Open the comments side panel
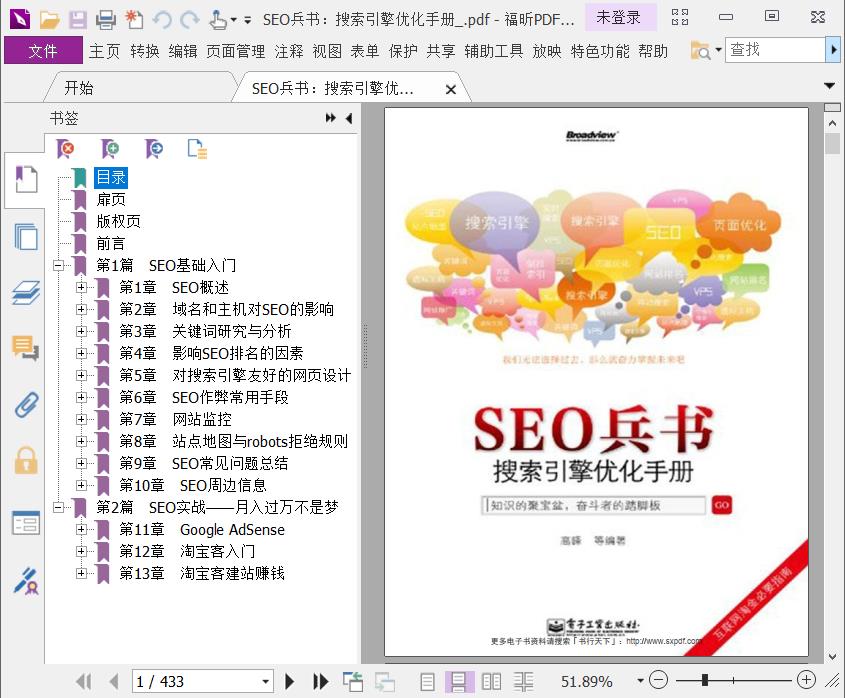 point(25,348)
